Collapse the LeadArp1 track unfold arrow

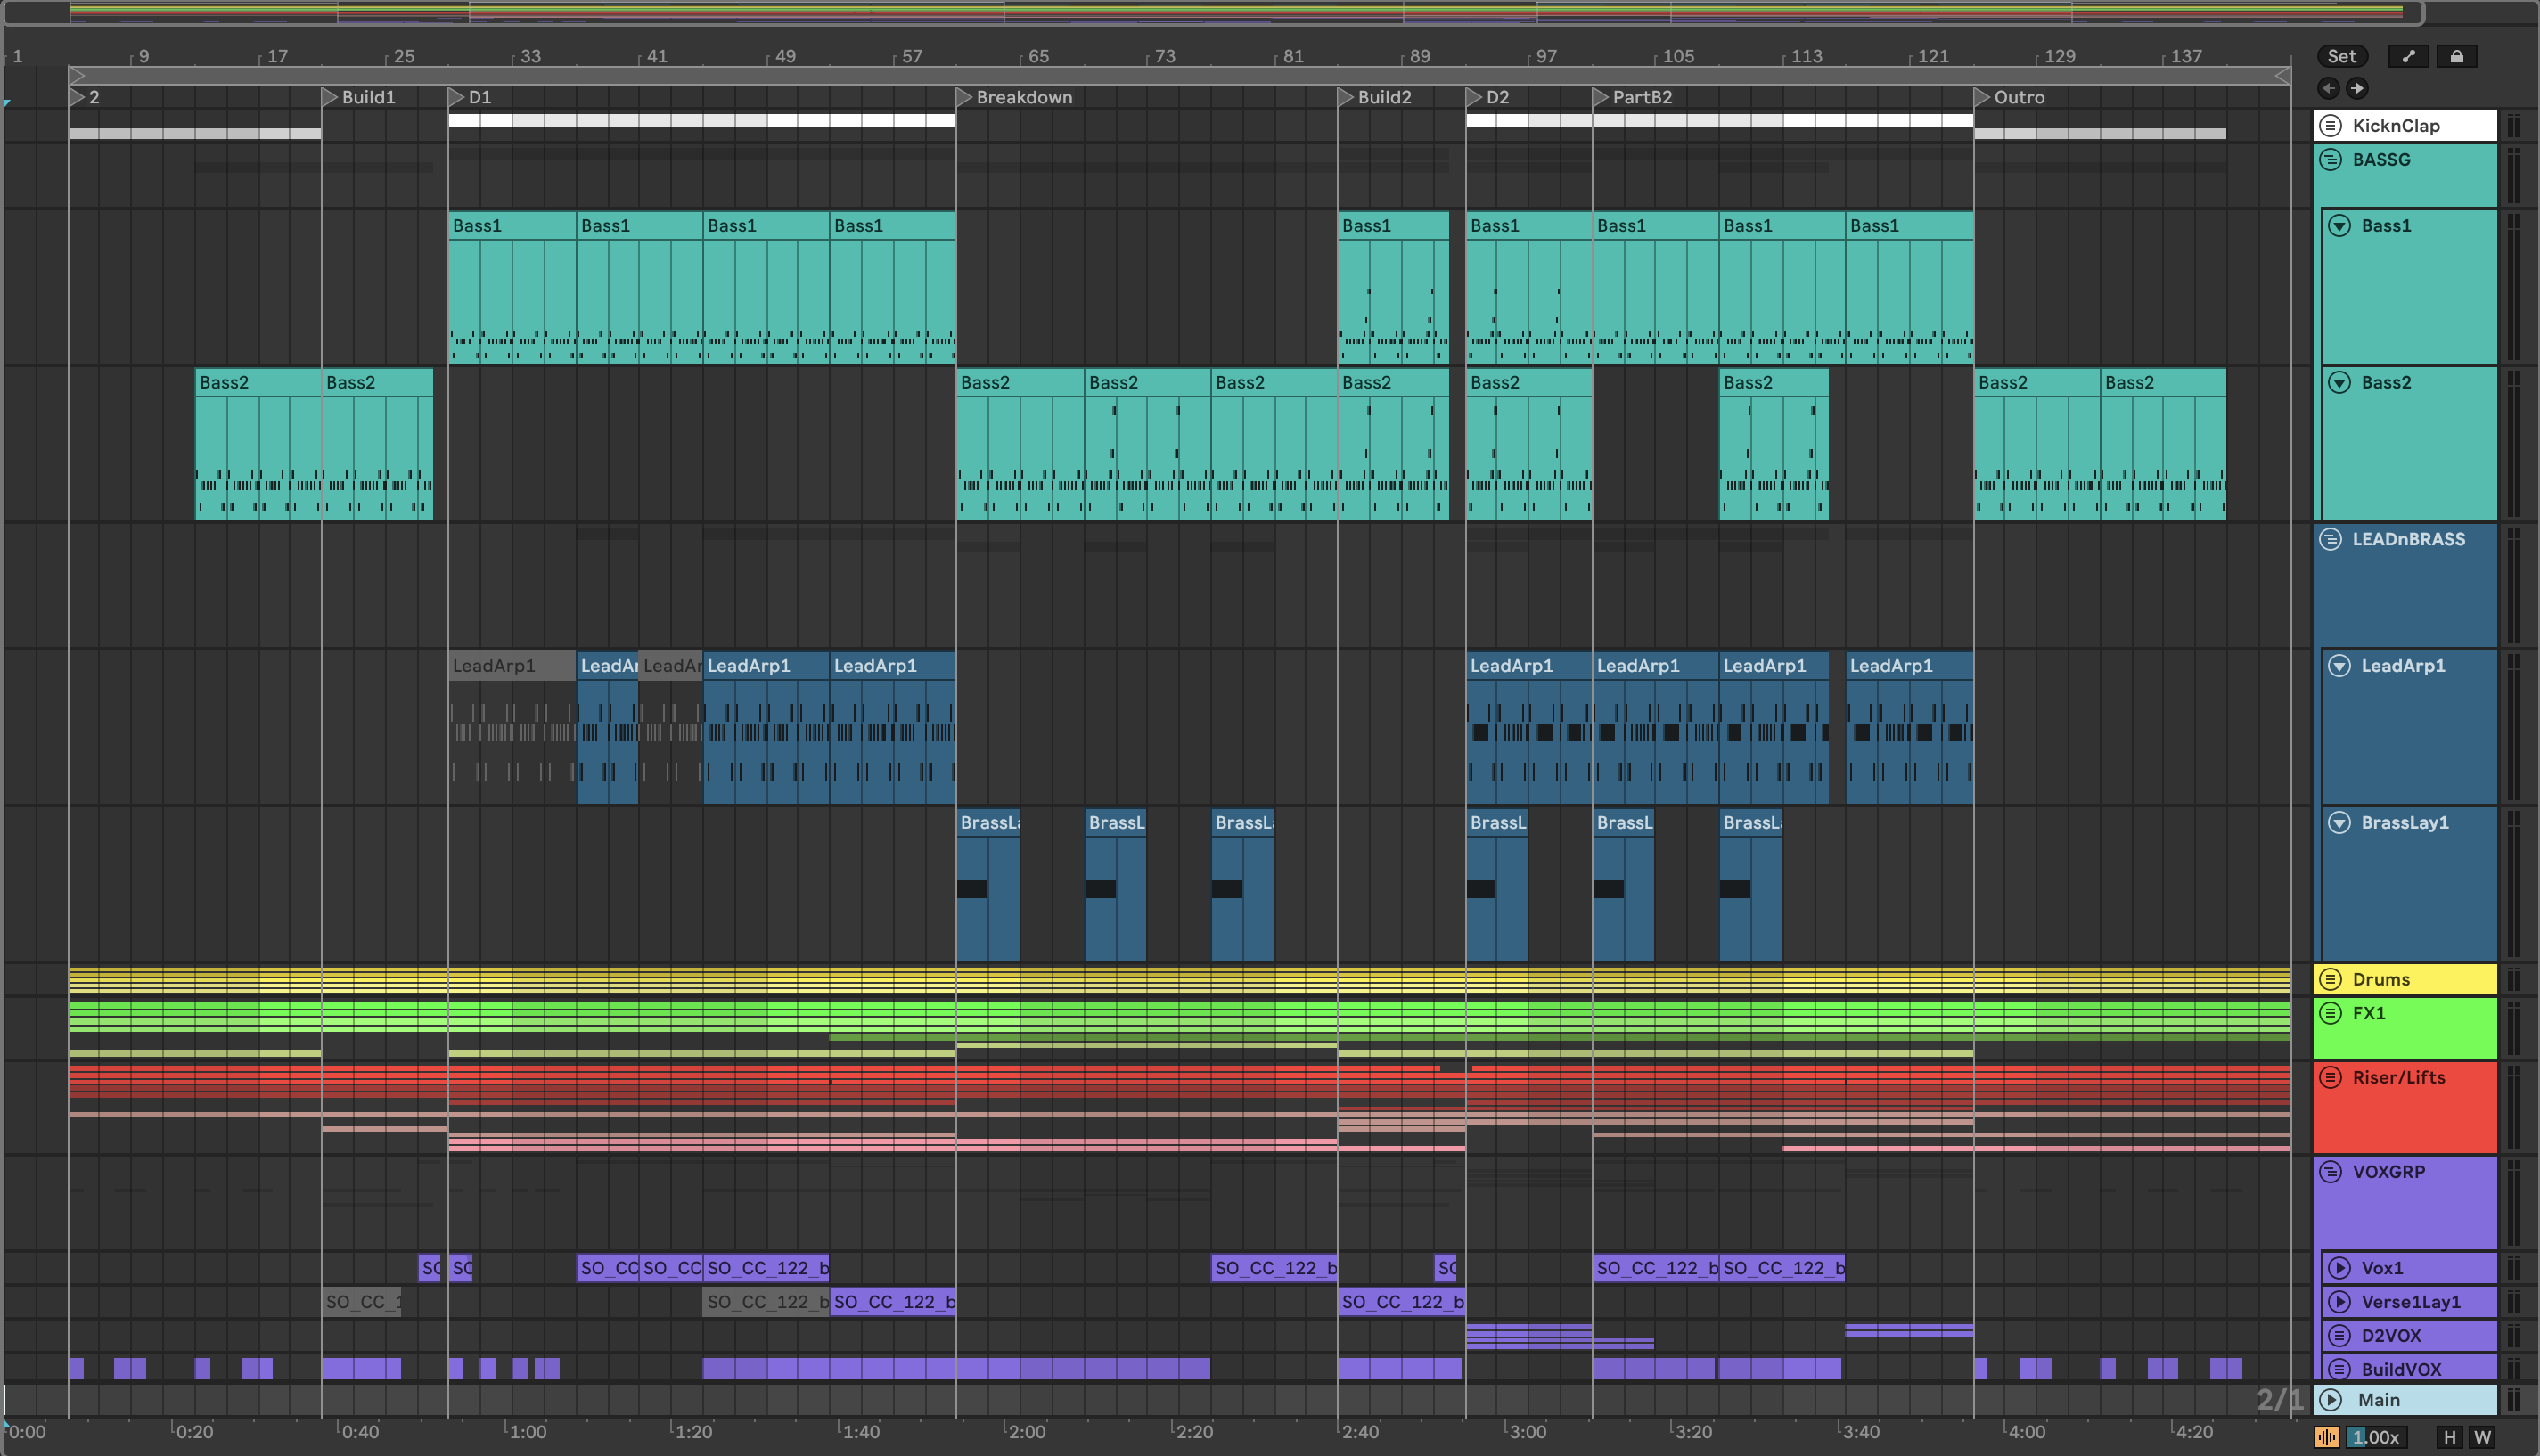tap(2340, 666)
